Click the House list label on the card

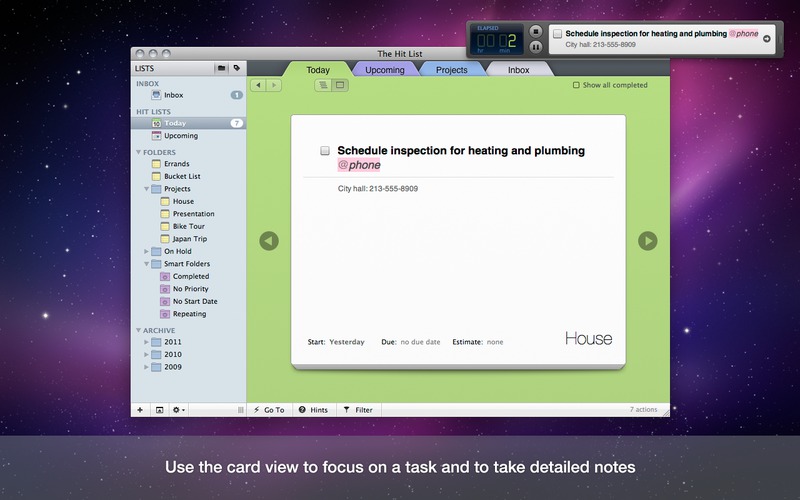tap(588, 339)
